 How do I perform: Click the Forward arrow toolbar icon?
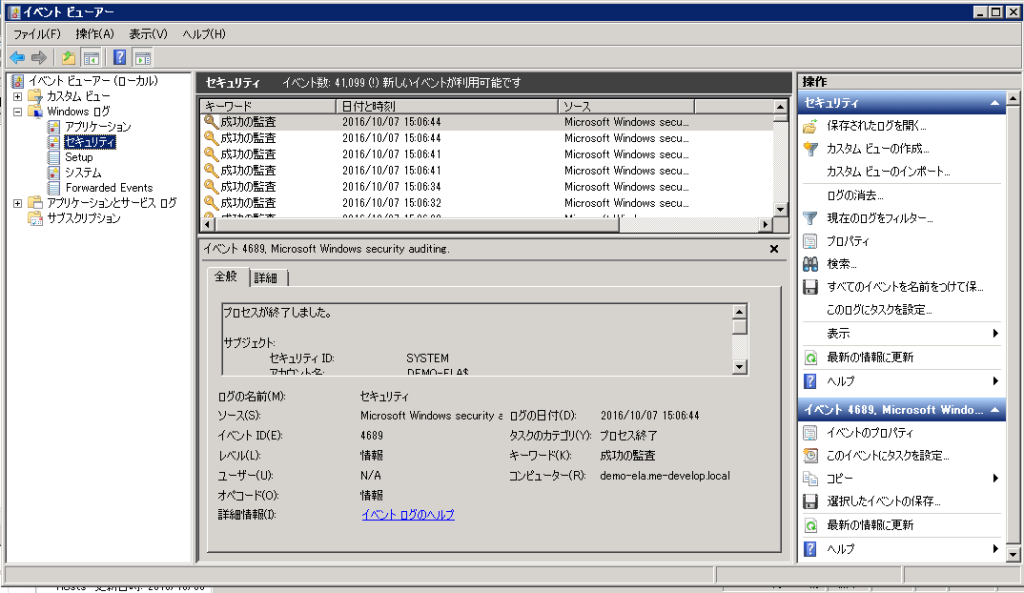tap(39, 57)
